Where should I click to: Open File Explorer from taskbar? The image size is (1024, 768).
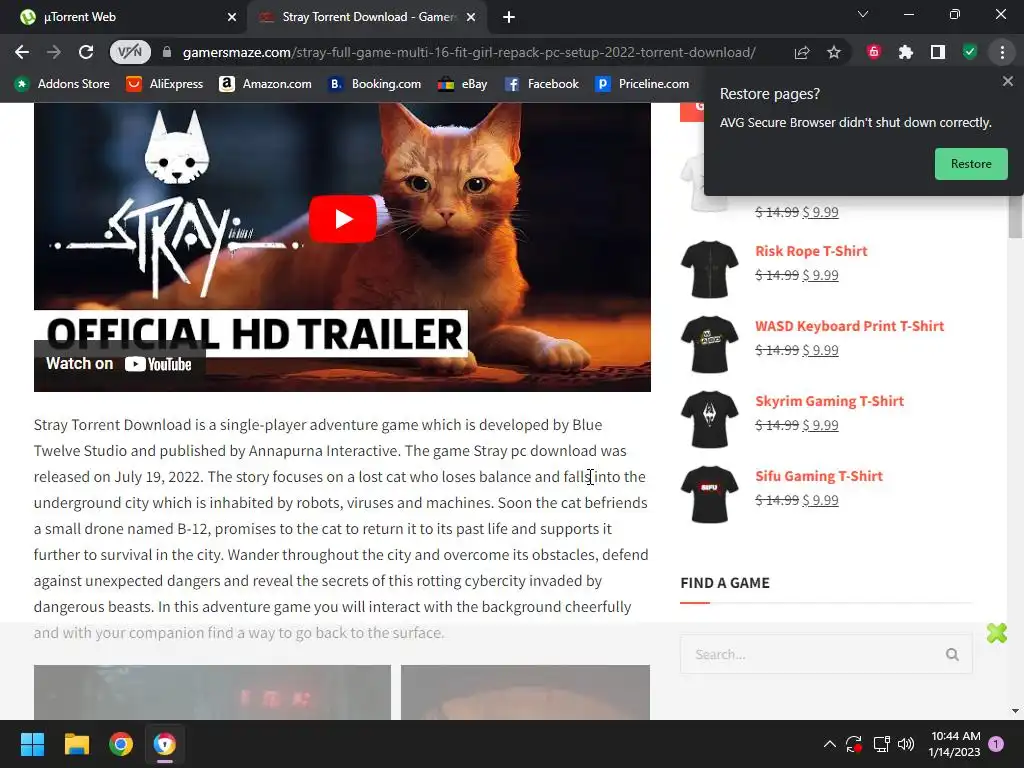coord(76,744)
